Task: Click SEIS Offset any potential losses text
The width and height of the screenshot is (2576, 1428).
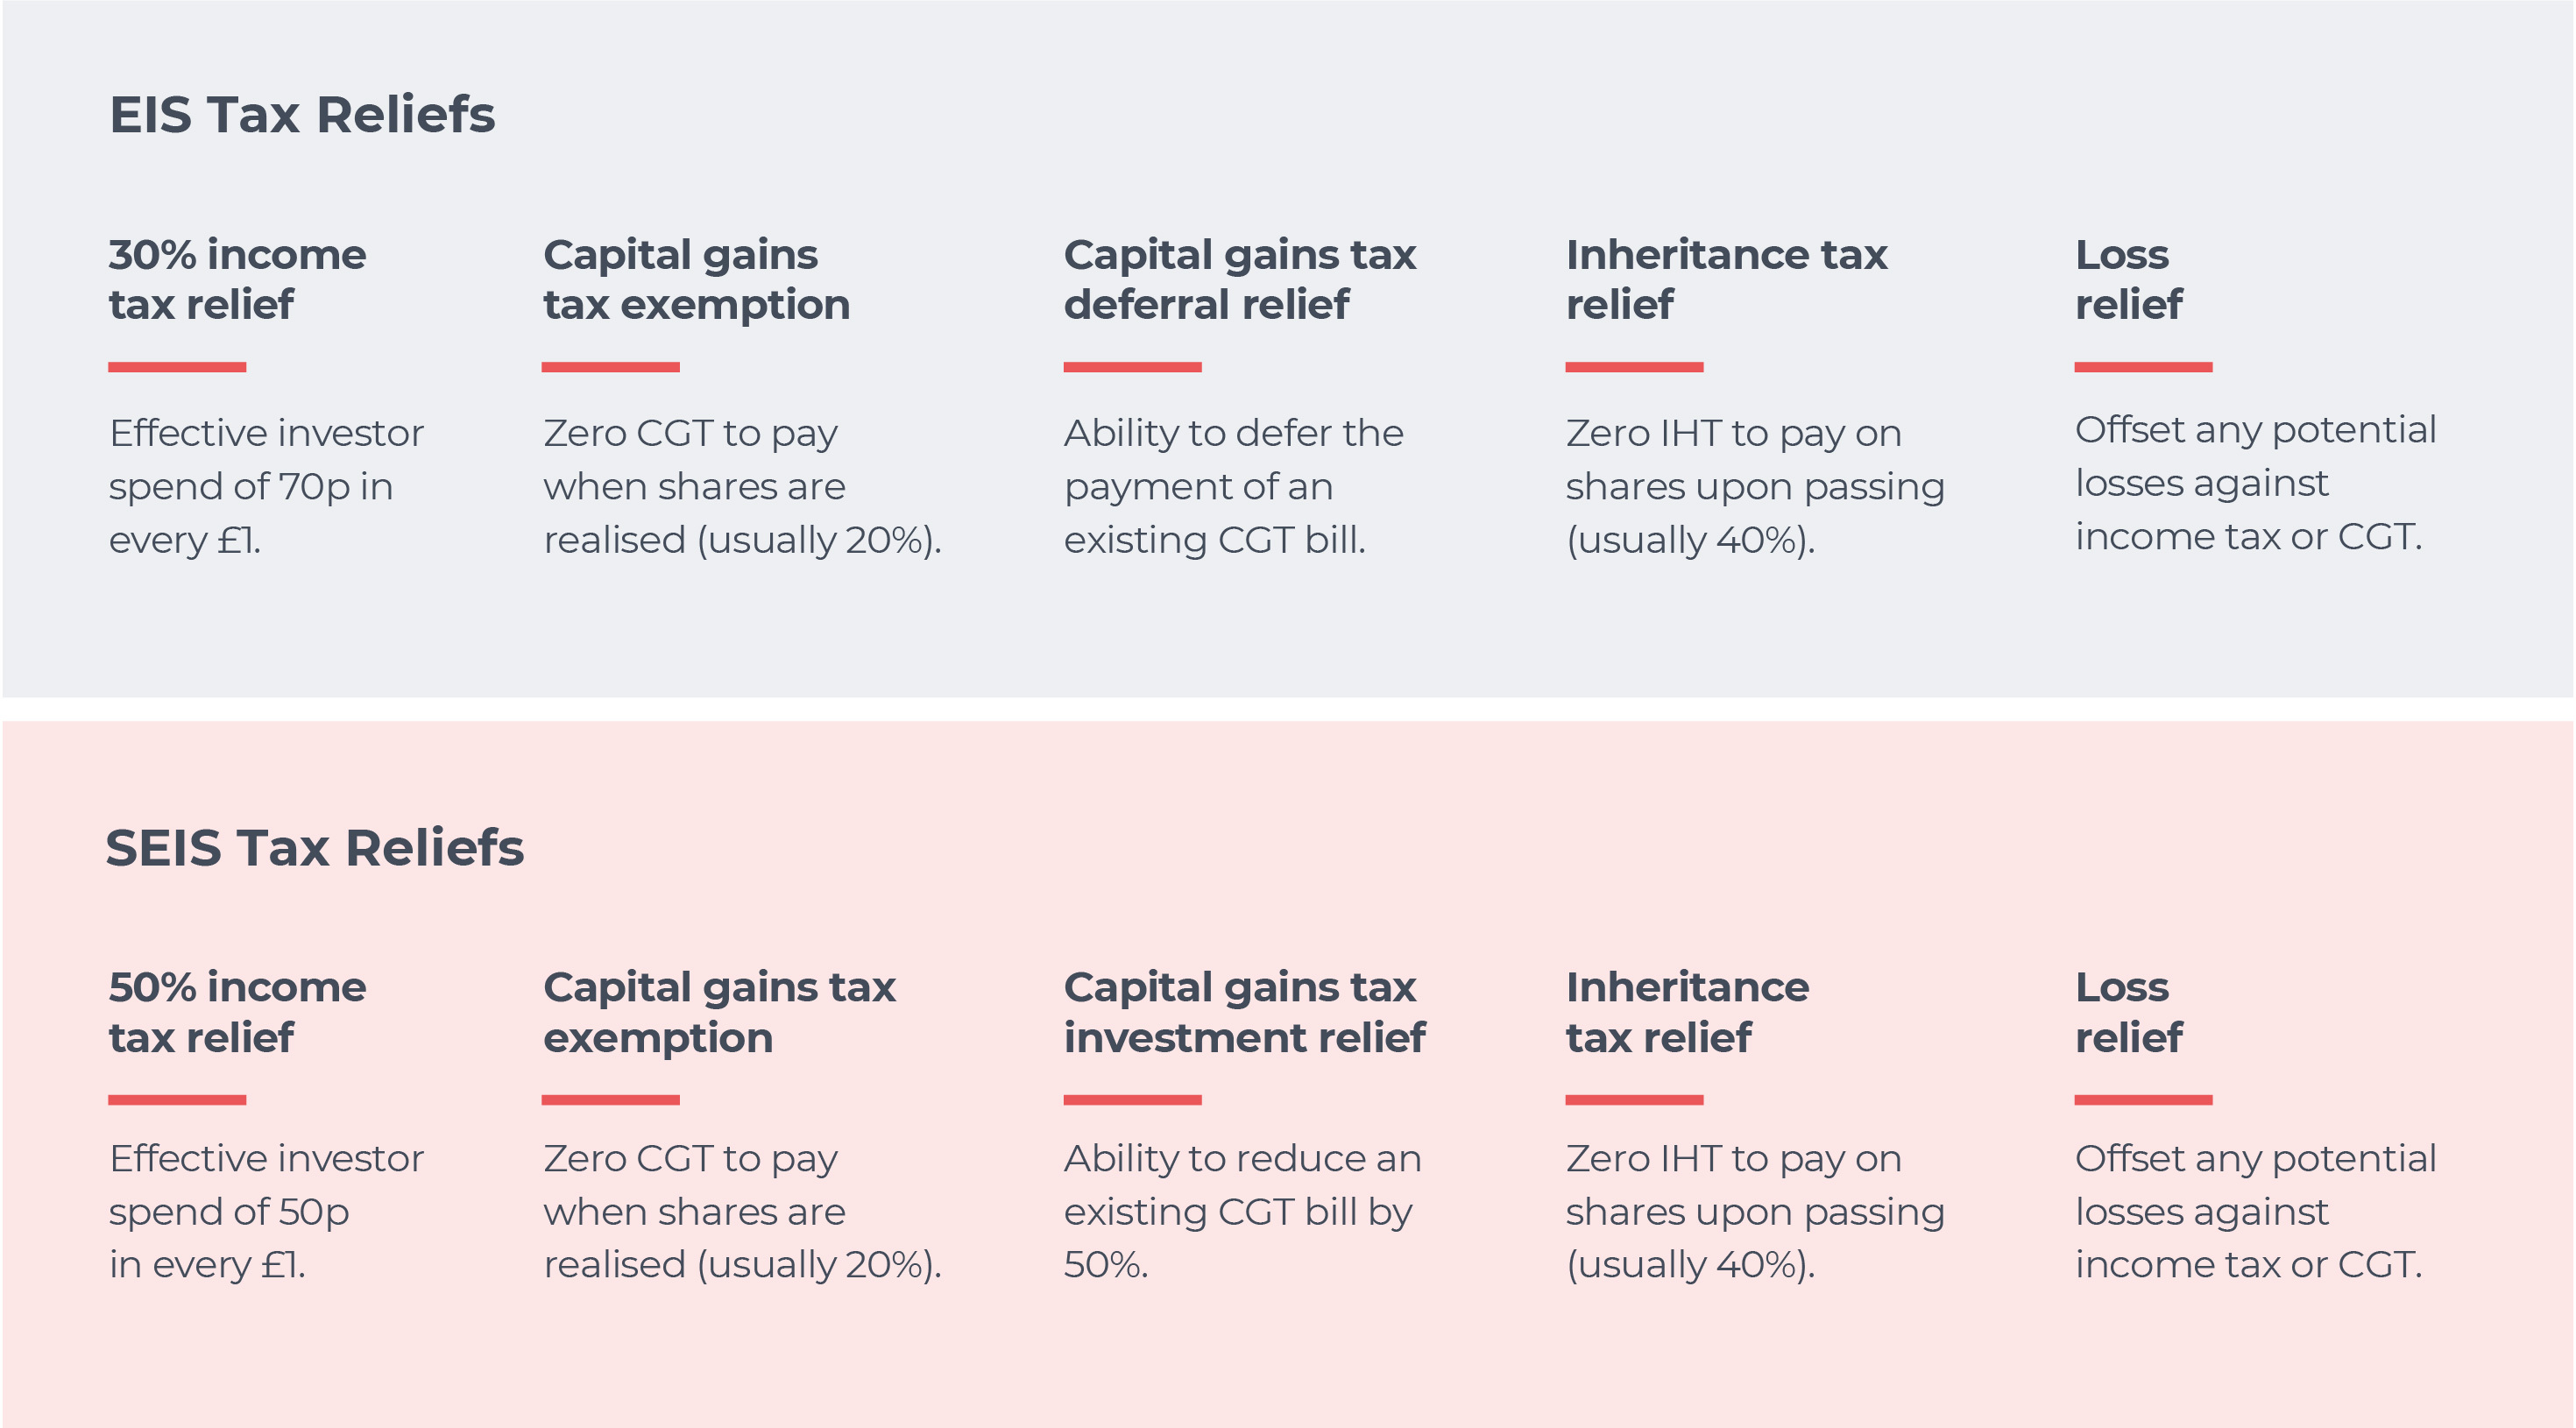Action: tap(2255, 1211)
